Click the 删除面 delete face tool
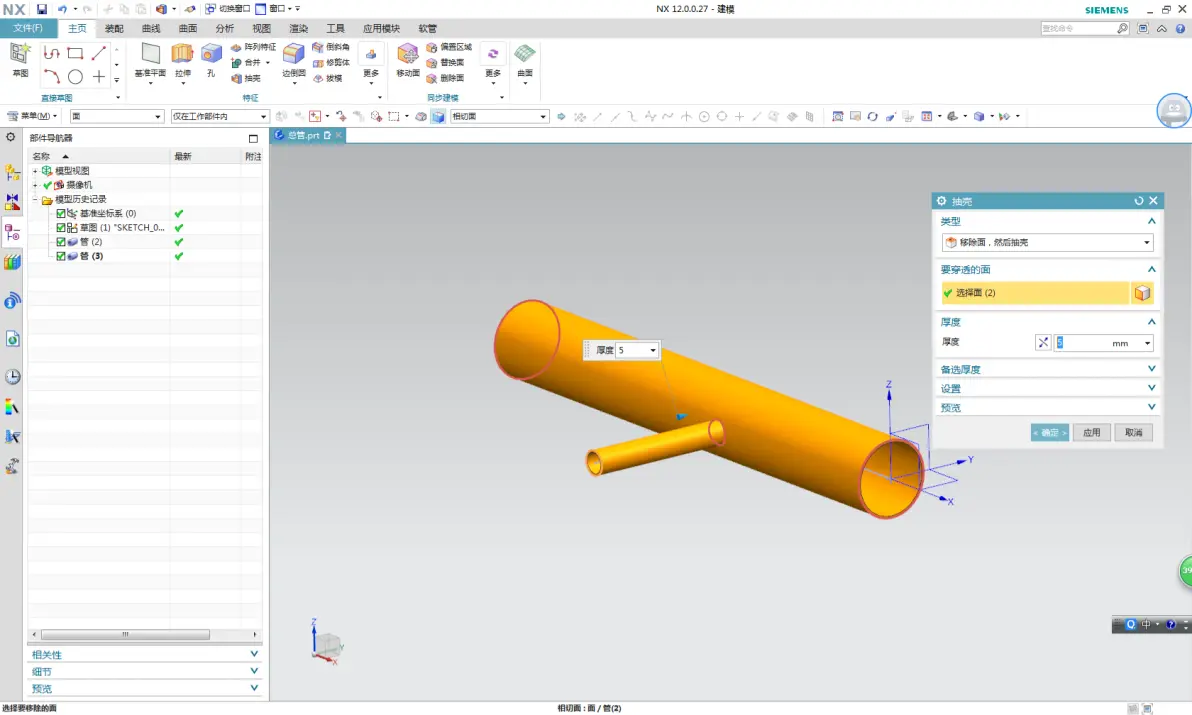Image resolution: width=1192 pixels, height=715 pixels. pos(445,78)
